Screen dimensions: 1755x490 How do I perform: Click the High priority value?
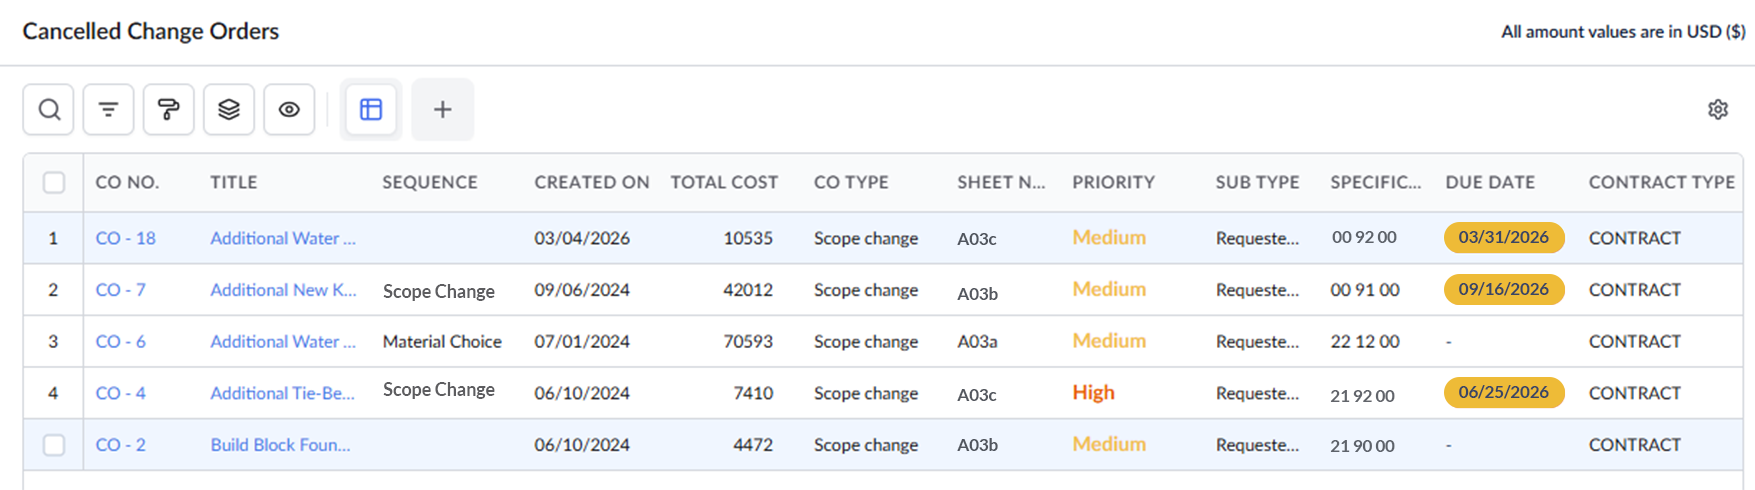(1093, 393)
